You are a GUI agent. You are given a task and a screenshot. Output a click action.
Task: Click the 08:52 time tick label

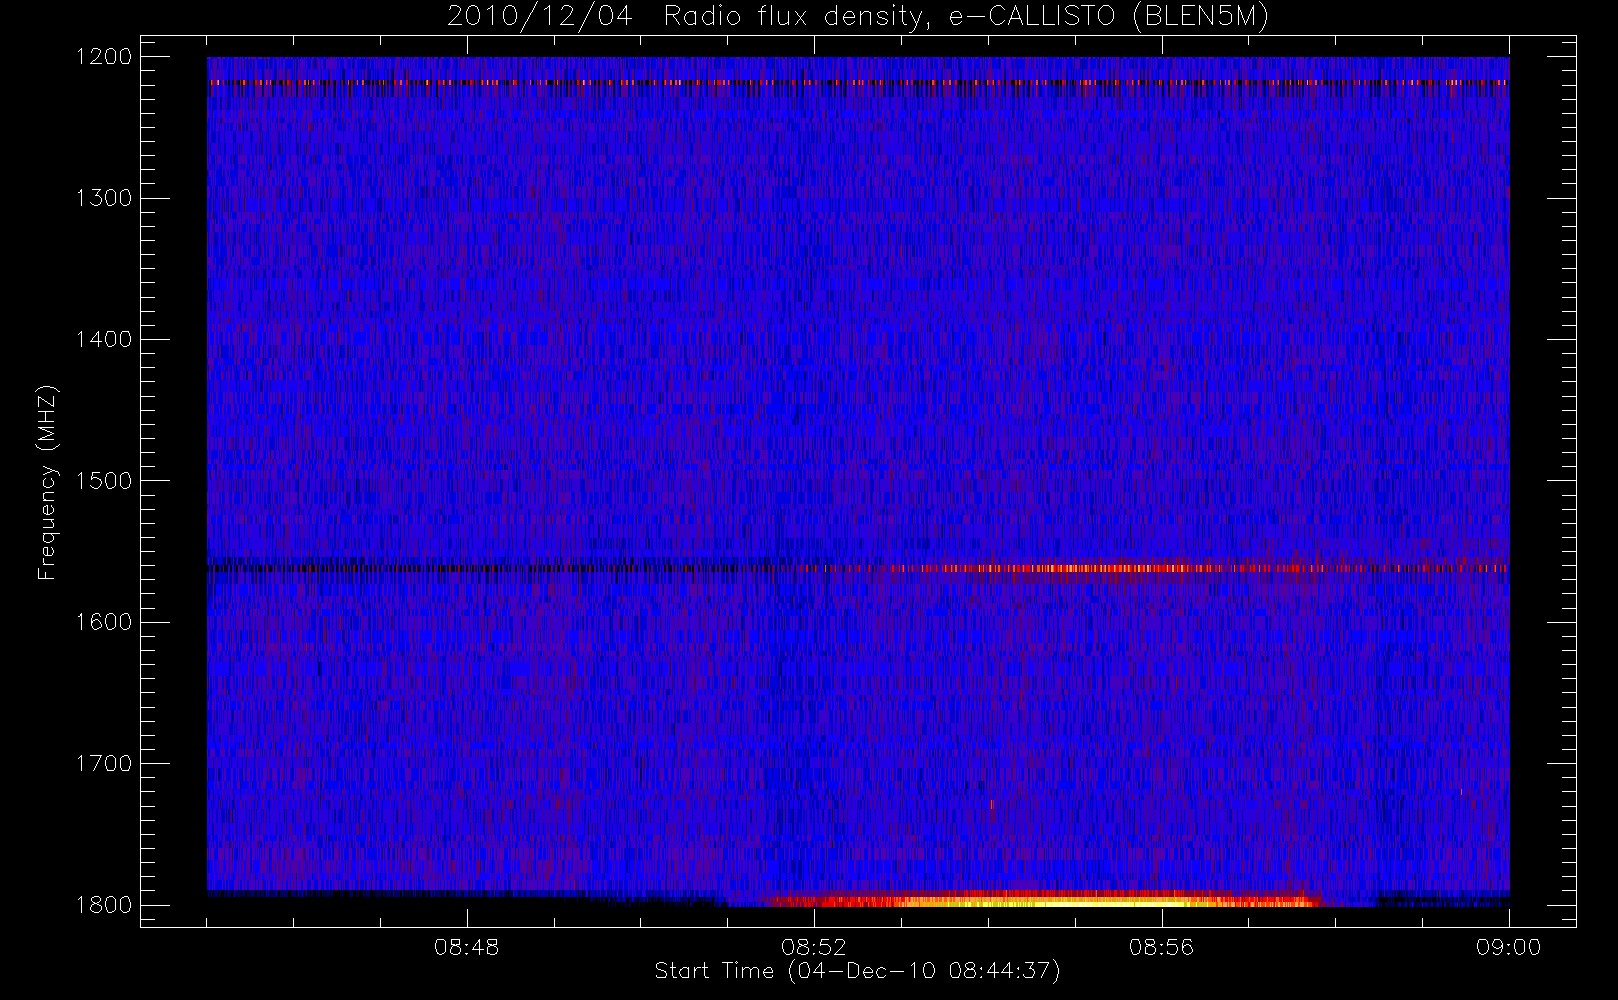(814, 947)
